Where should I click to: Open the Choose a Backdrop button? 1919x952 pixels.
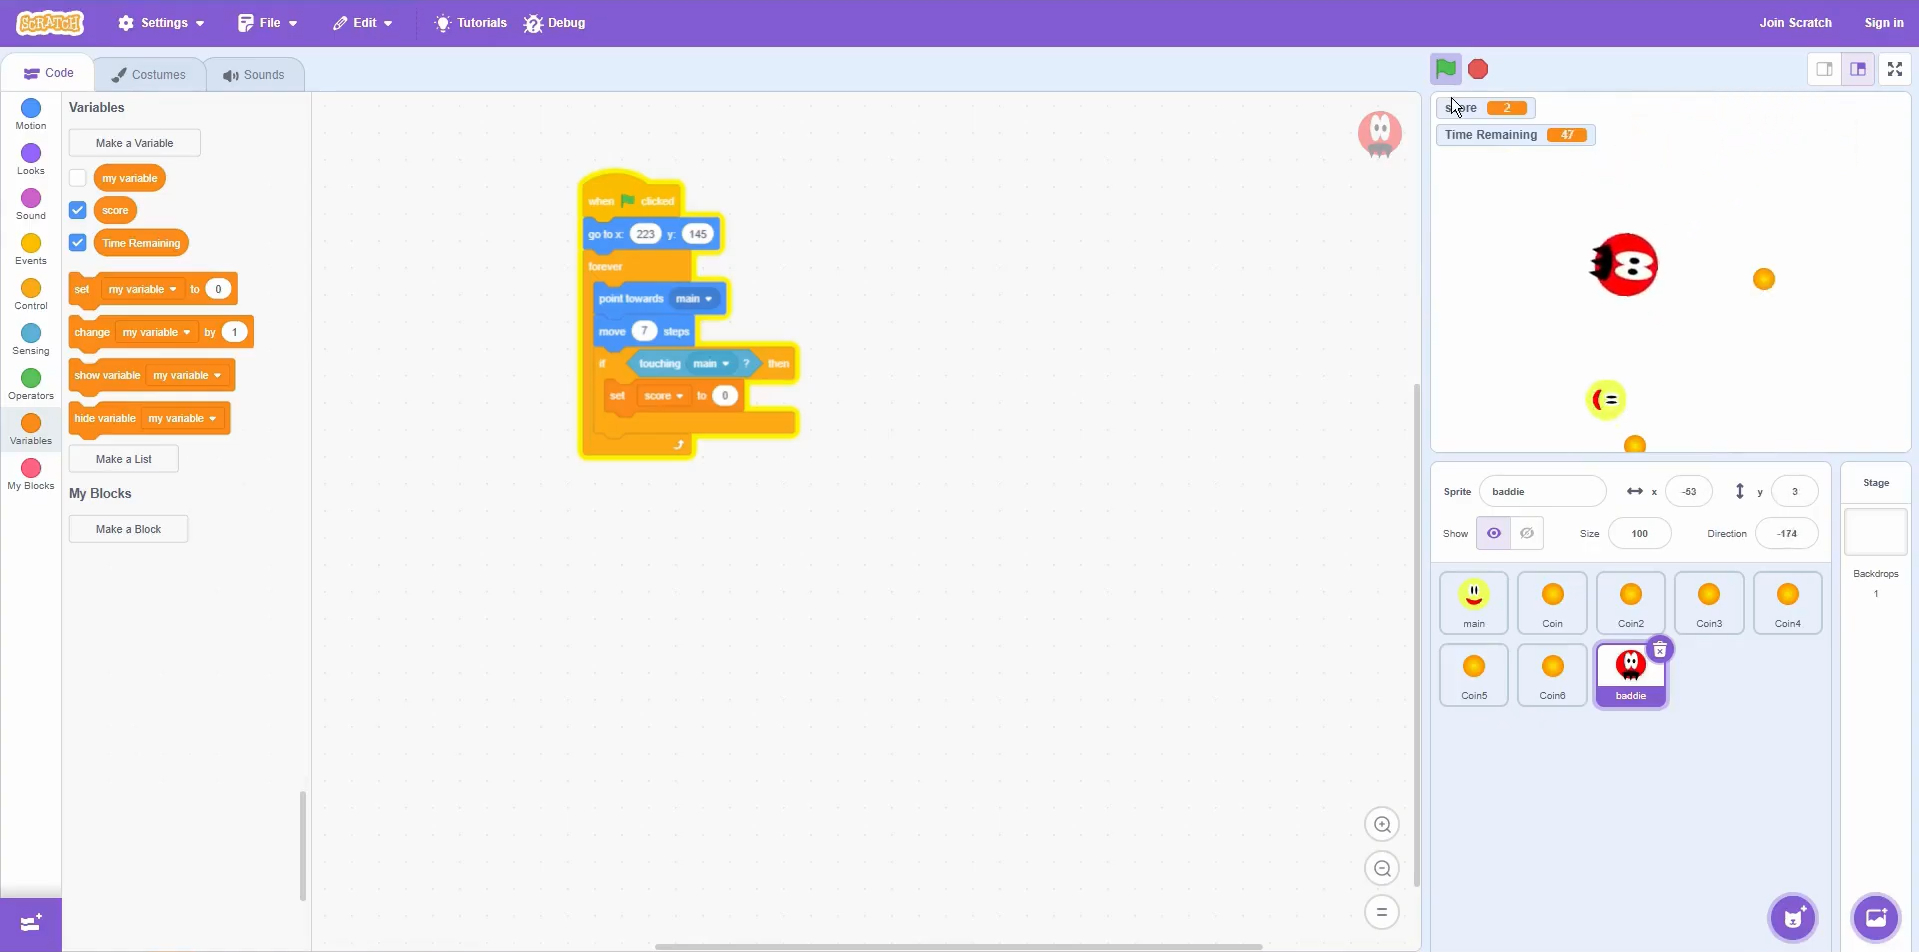coord(1875,917)
